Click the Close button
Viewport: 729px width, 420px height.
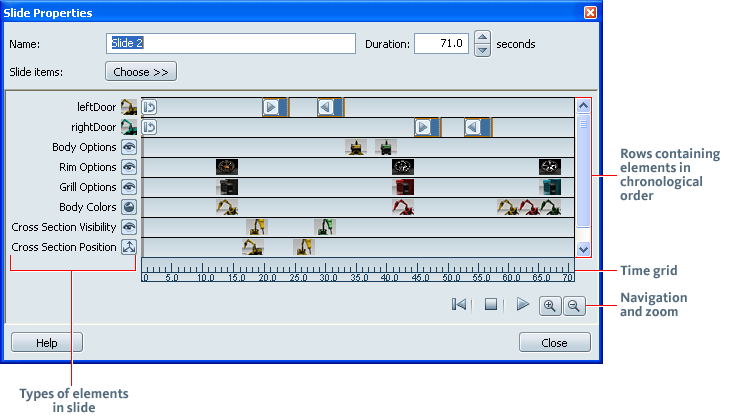tap(555, 343)
